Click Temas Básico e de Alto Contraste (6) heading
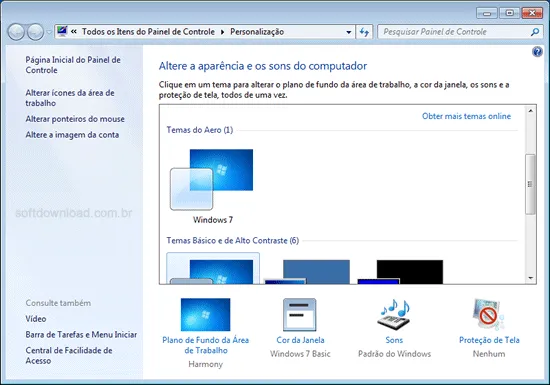The image size is (550, 385). [x=233, y=241]
